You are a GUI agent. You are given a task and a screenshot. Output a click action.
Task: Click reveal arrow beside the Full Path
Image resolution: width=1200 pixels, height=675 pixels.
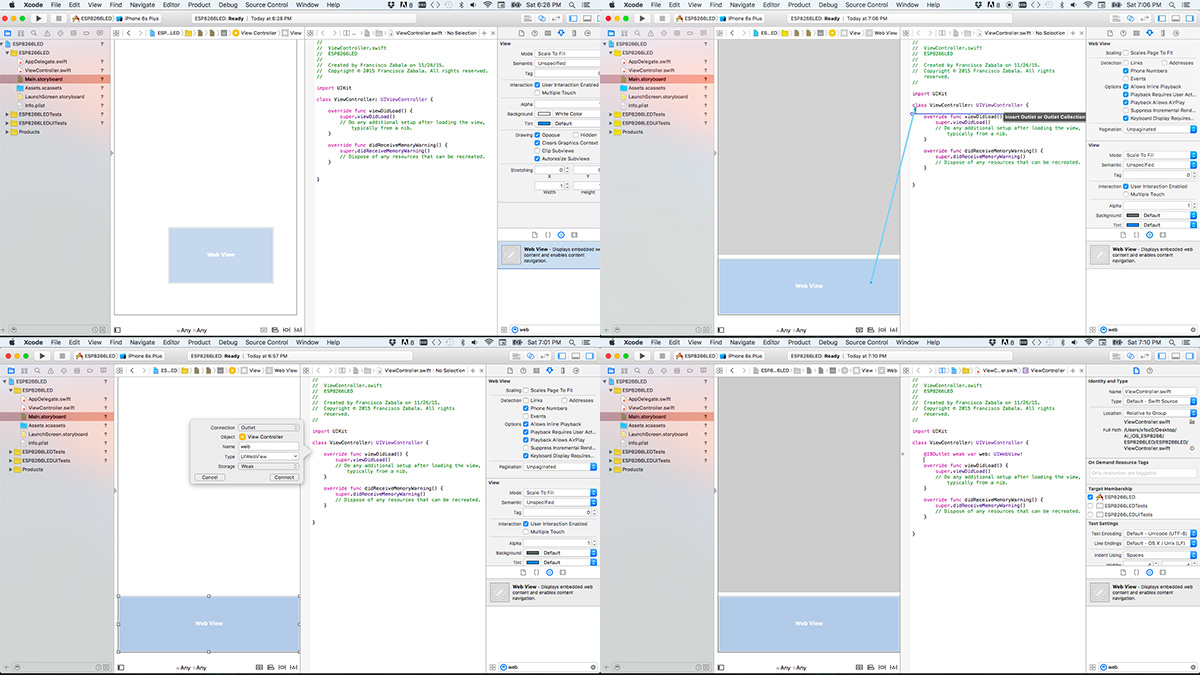click(1192, 450)
